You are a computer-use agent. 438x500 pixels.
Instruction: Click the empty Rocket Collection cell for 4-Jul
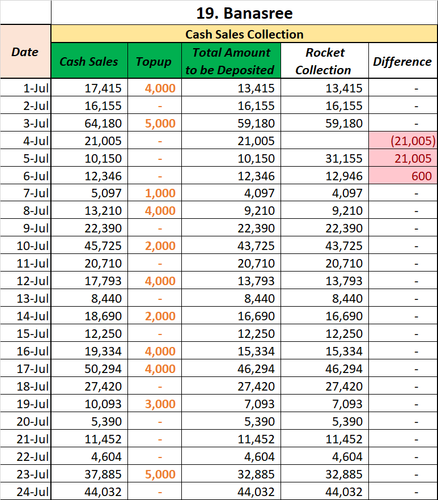pos(324,141)
